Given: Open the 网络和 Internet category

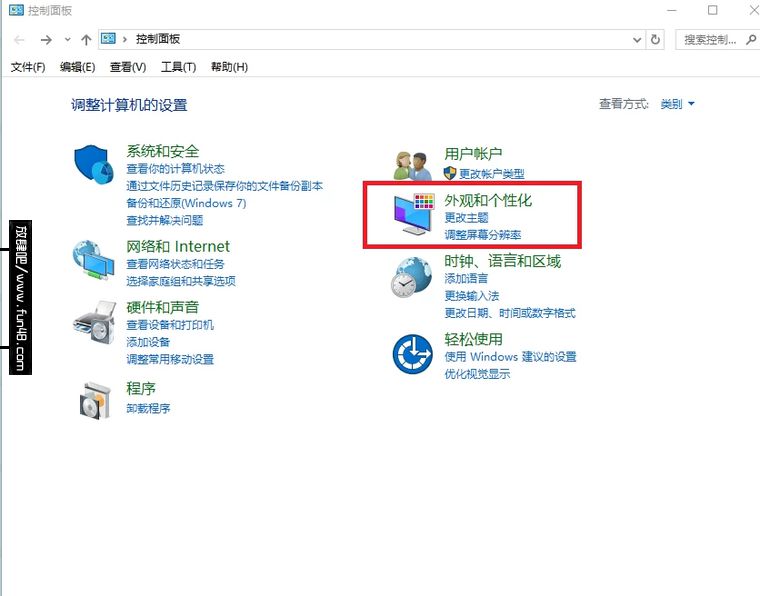Looking at the screenshot, I should pos(178,246).
